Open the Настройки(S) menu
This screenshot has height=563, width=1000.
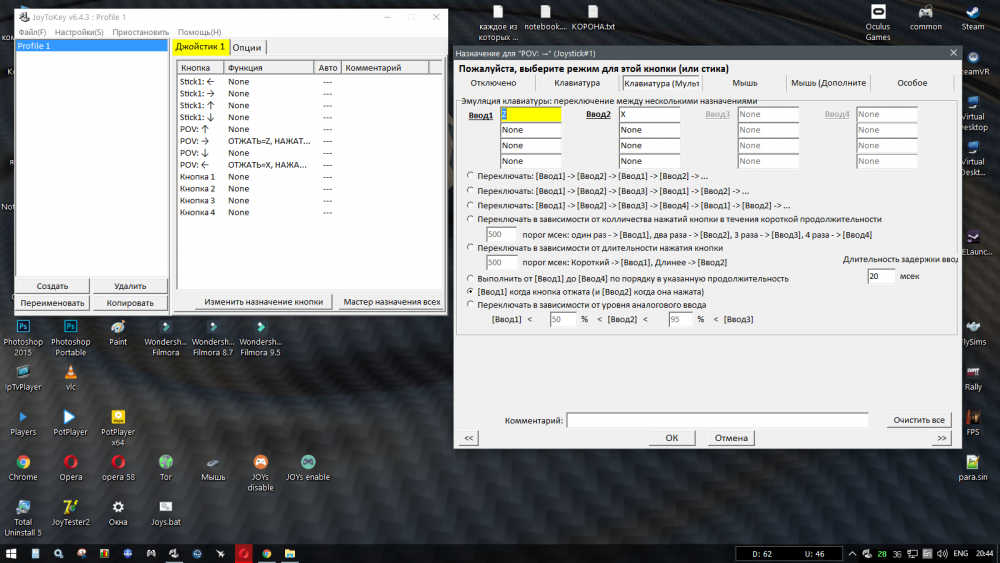click(79, 32)
